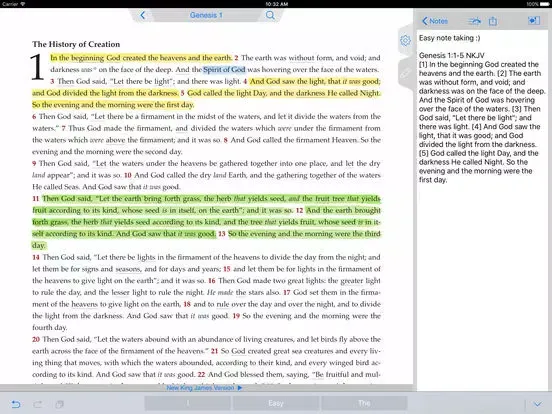Tap red verse number 21
This screenshot has width=552, height=414.
pyautogui.click(x=214, y=351)
